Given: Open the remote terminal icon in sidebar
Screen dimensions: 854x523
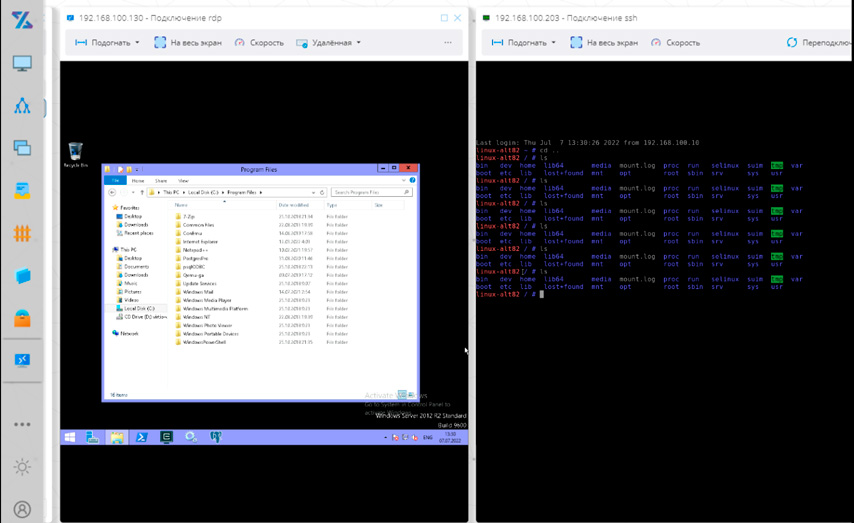Looking at the screenshot, I should pos(22,360).
